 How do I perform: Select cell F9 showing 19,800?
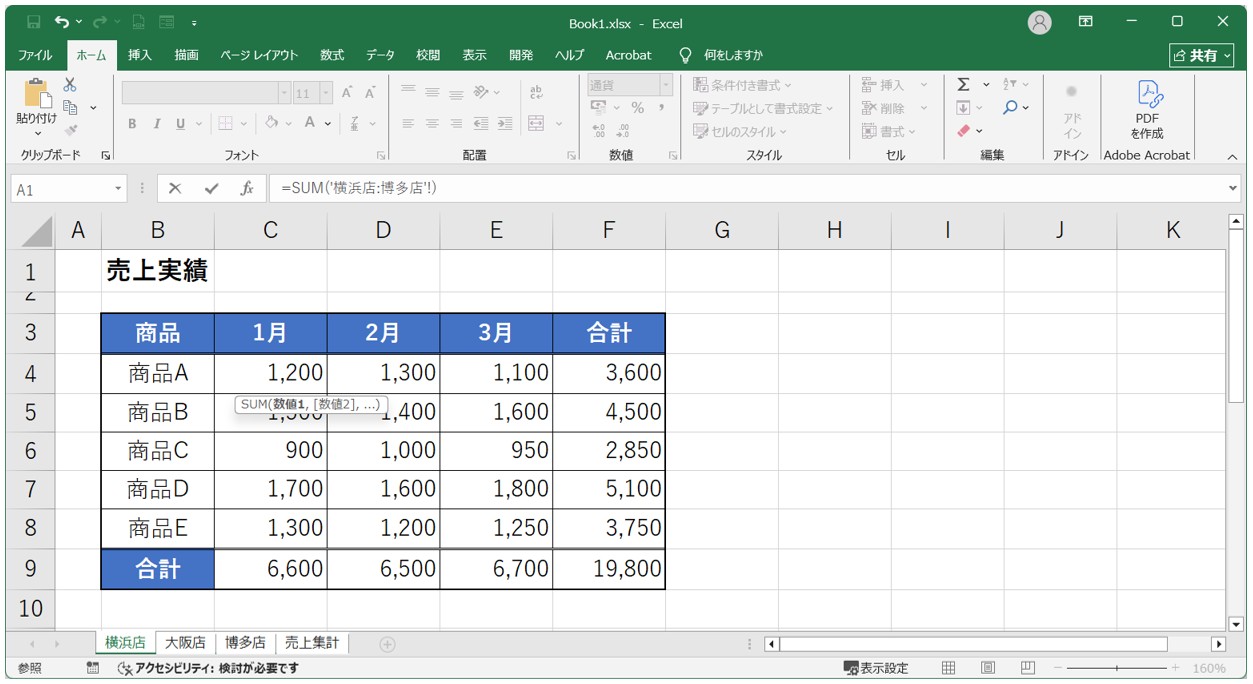tap(609, 569)
